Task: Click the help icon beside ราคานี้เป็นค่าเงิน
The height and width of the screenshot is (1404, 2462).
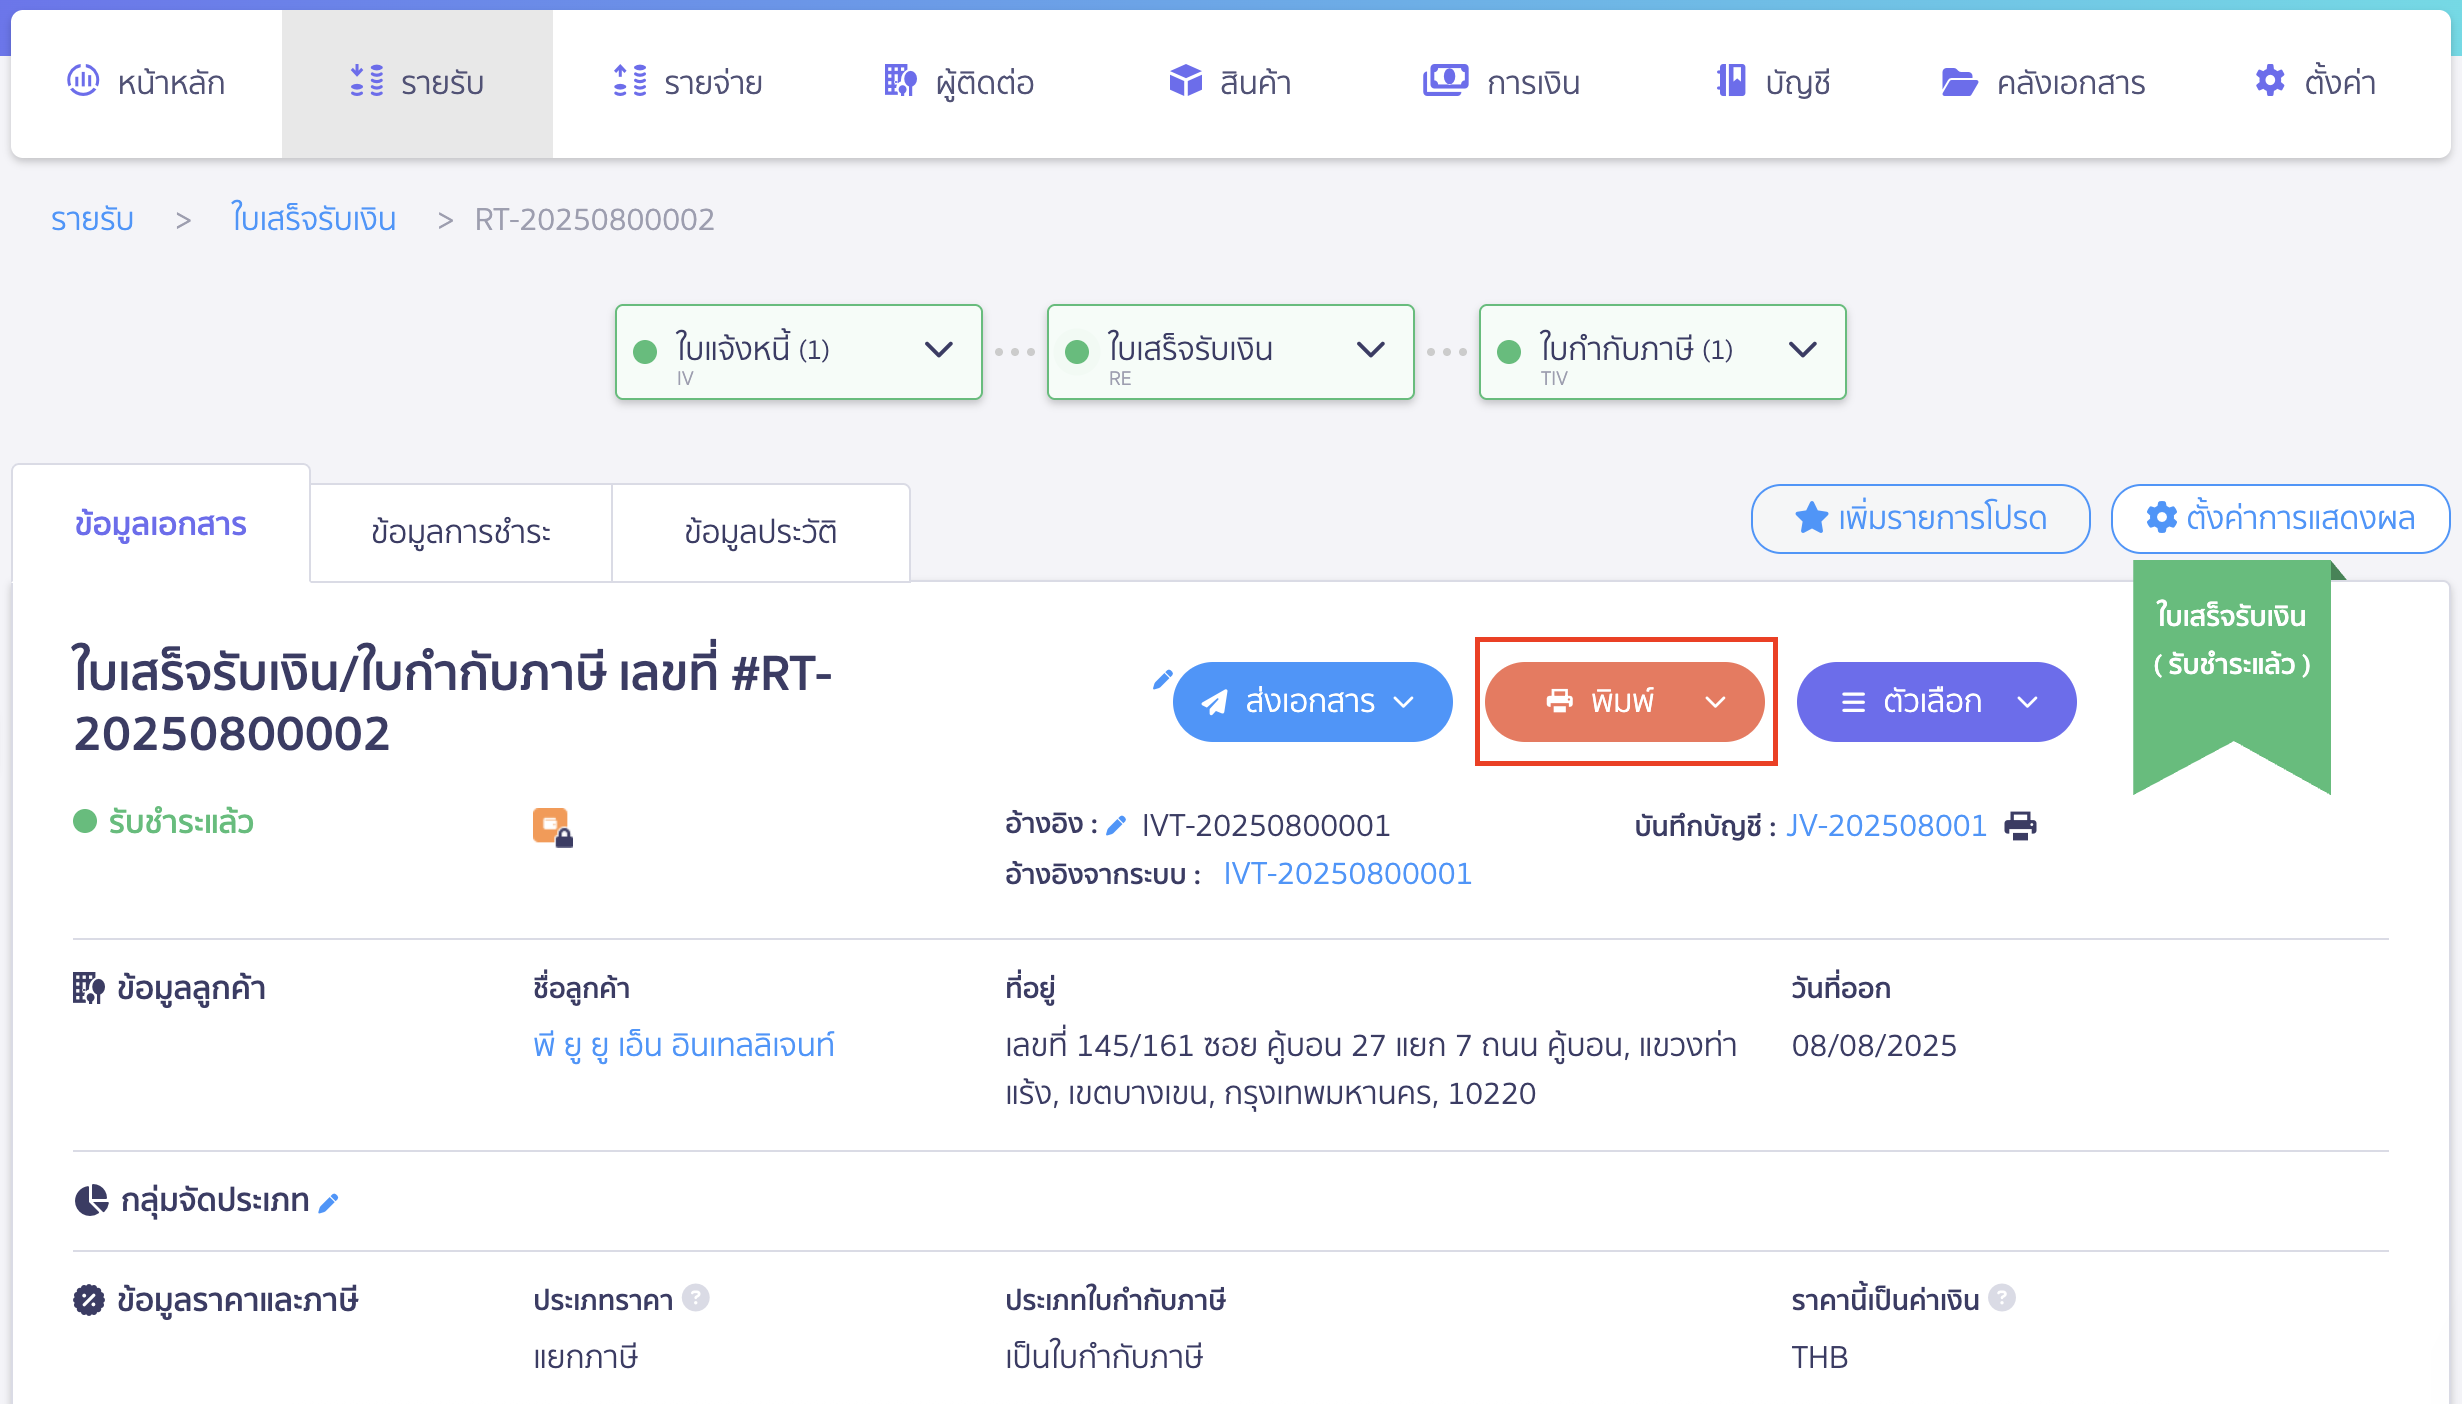Action: coord(2002,1298)
